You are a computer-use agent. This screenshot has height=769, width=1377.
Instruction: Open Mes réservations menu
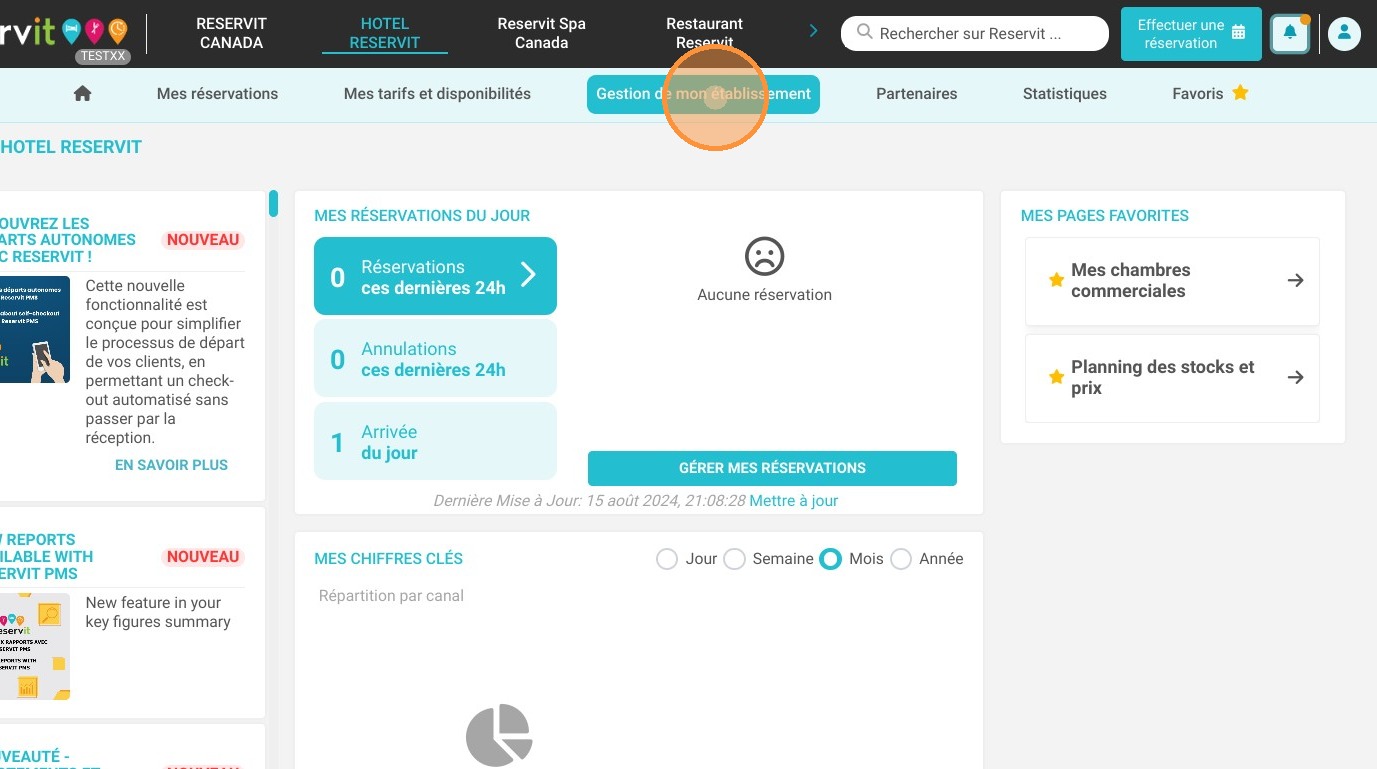(x=217, y=94)
